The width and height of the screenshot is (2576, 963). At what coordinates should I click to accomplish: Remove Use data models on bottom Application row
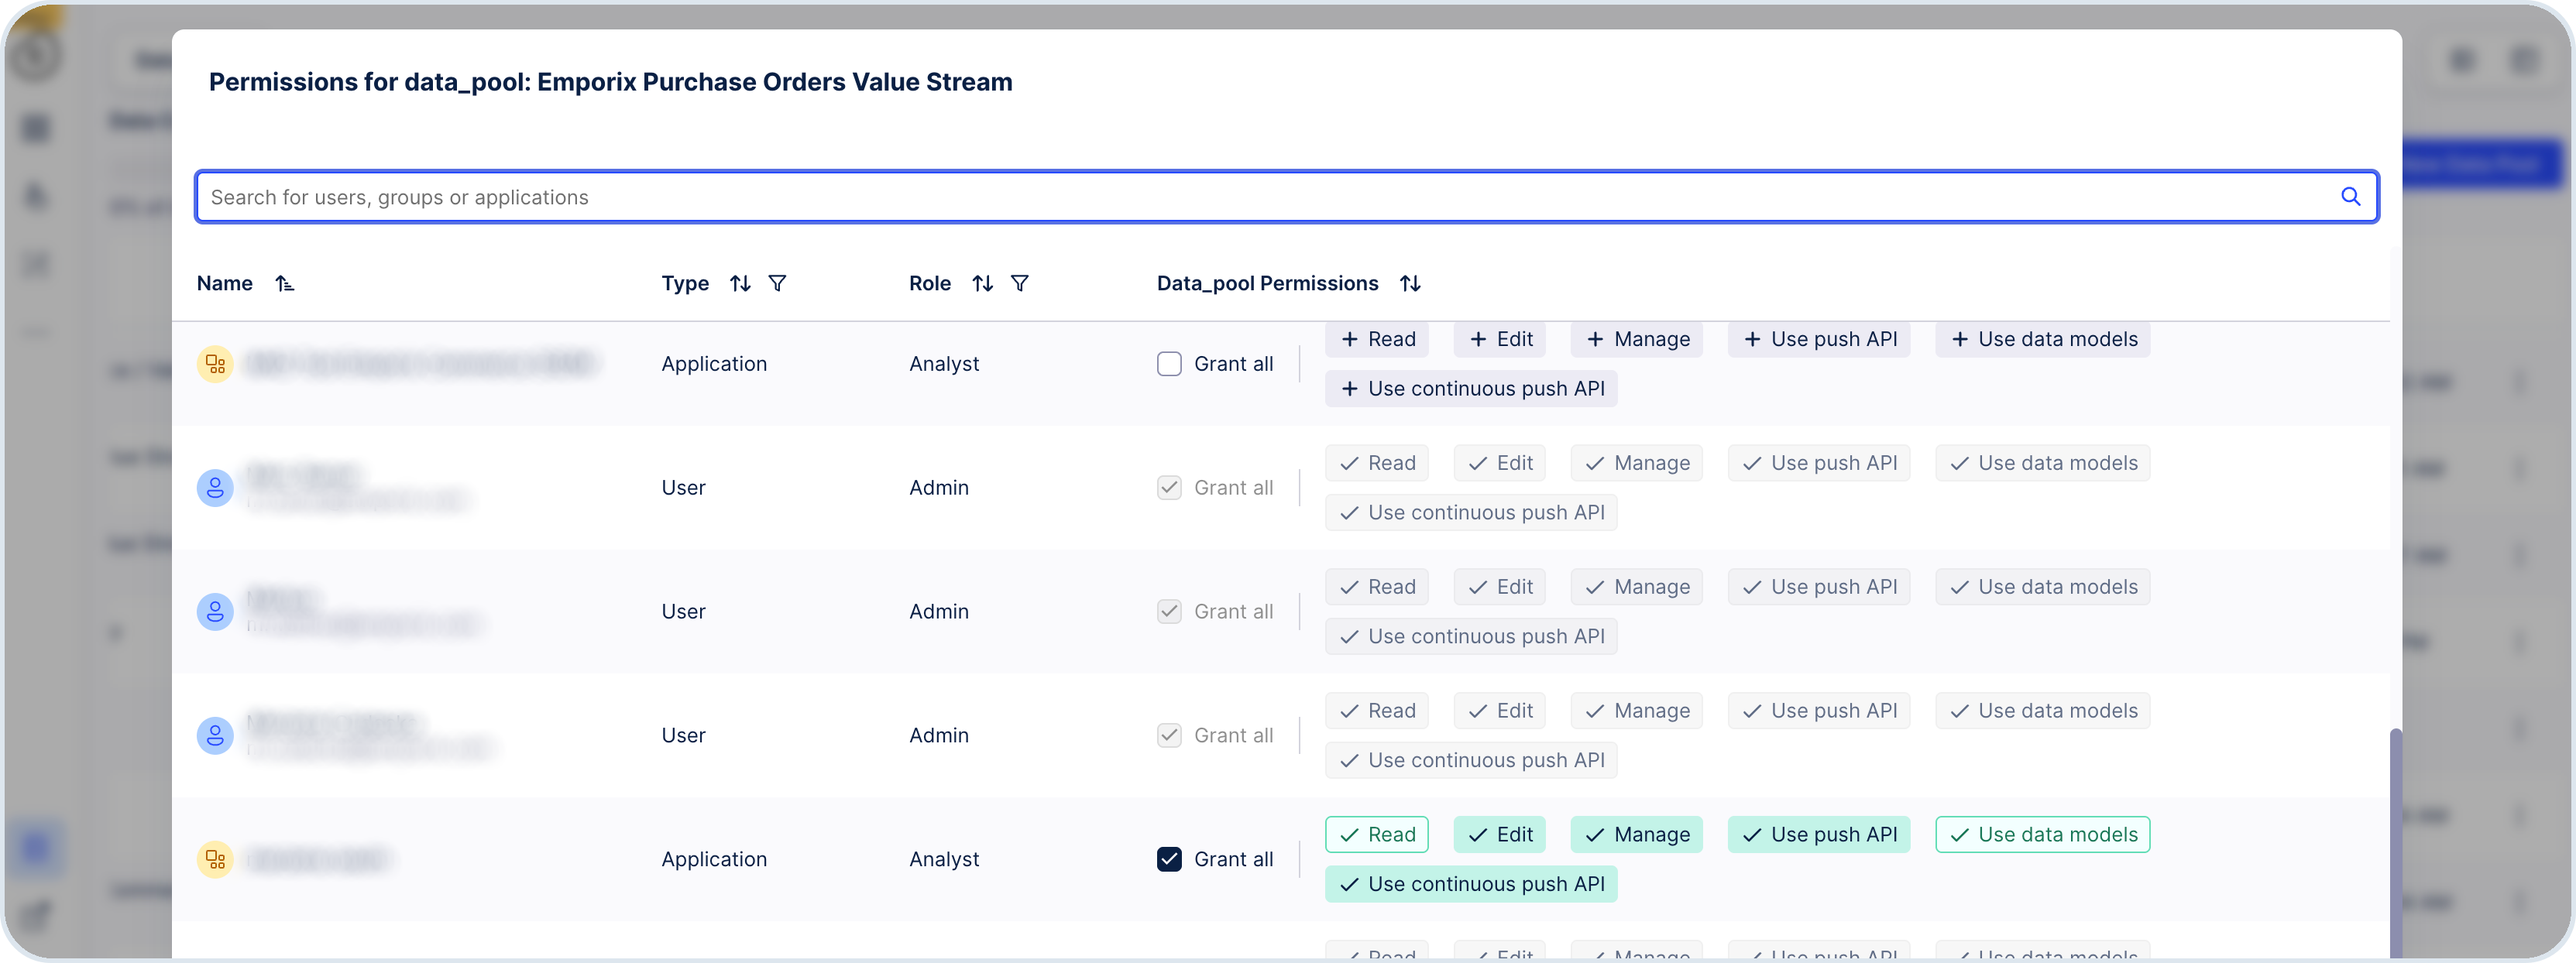point(2043,835)
